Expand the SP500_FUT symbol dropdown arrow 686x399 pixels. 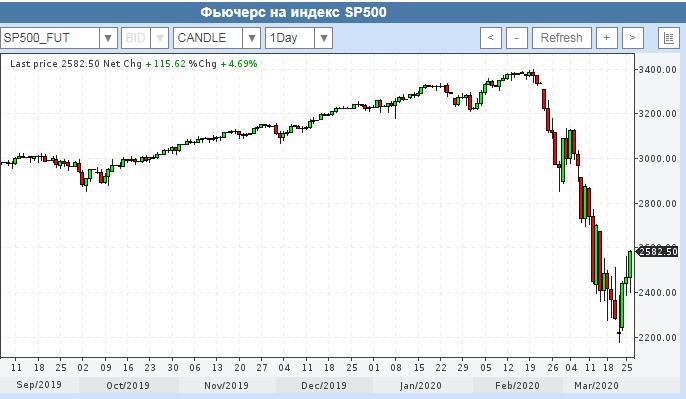tap(108, 38)
